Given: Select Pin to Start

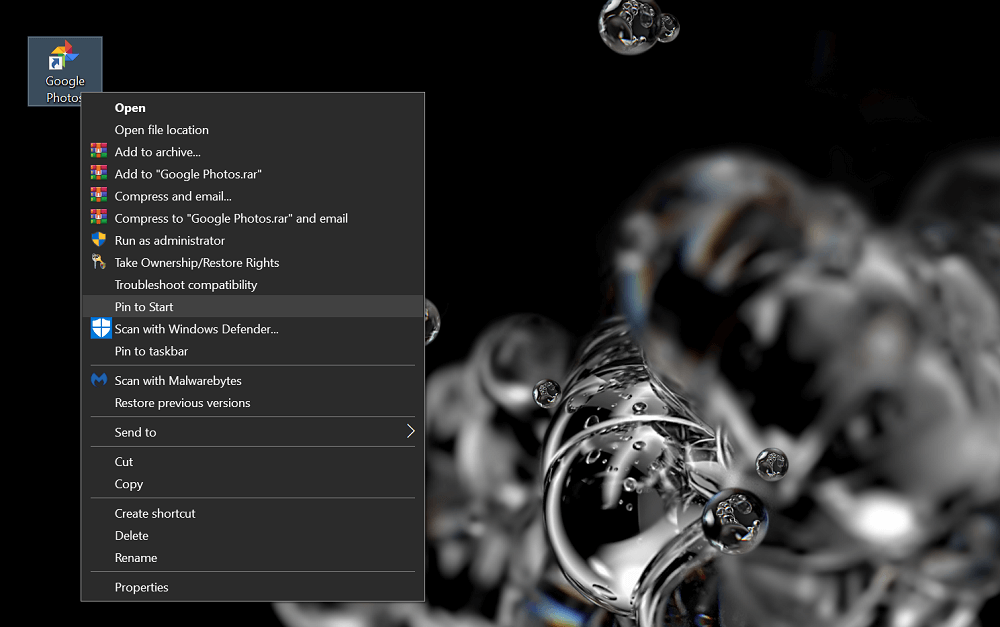Looking at the screenshot, I should (x=253, y=307).
